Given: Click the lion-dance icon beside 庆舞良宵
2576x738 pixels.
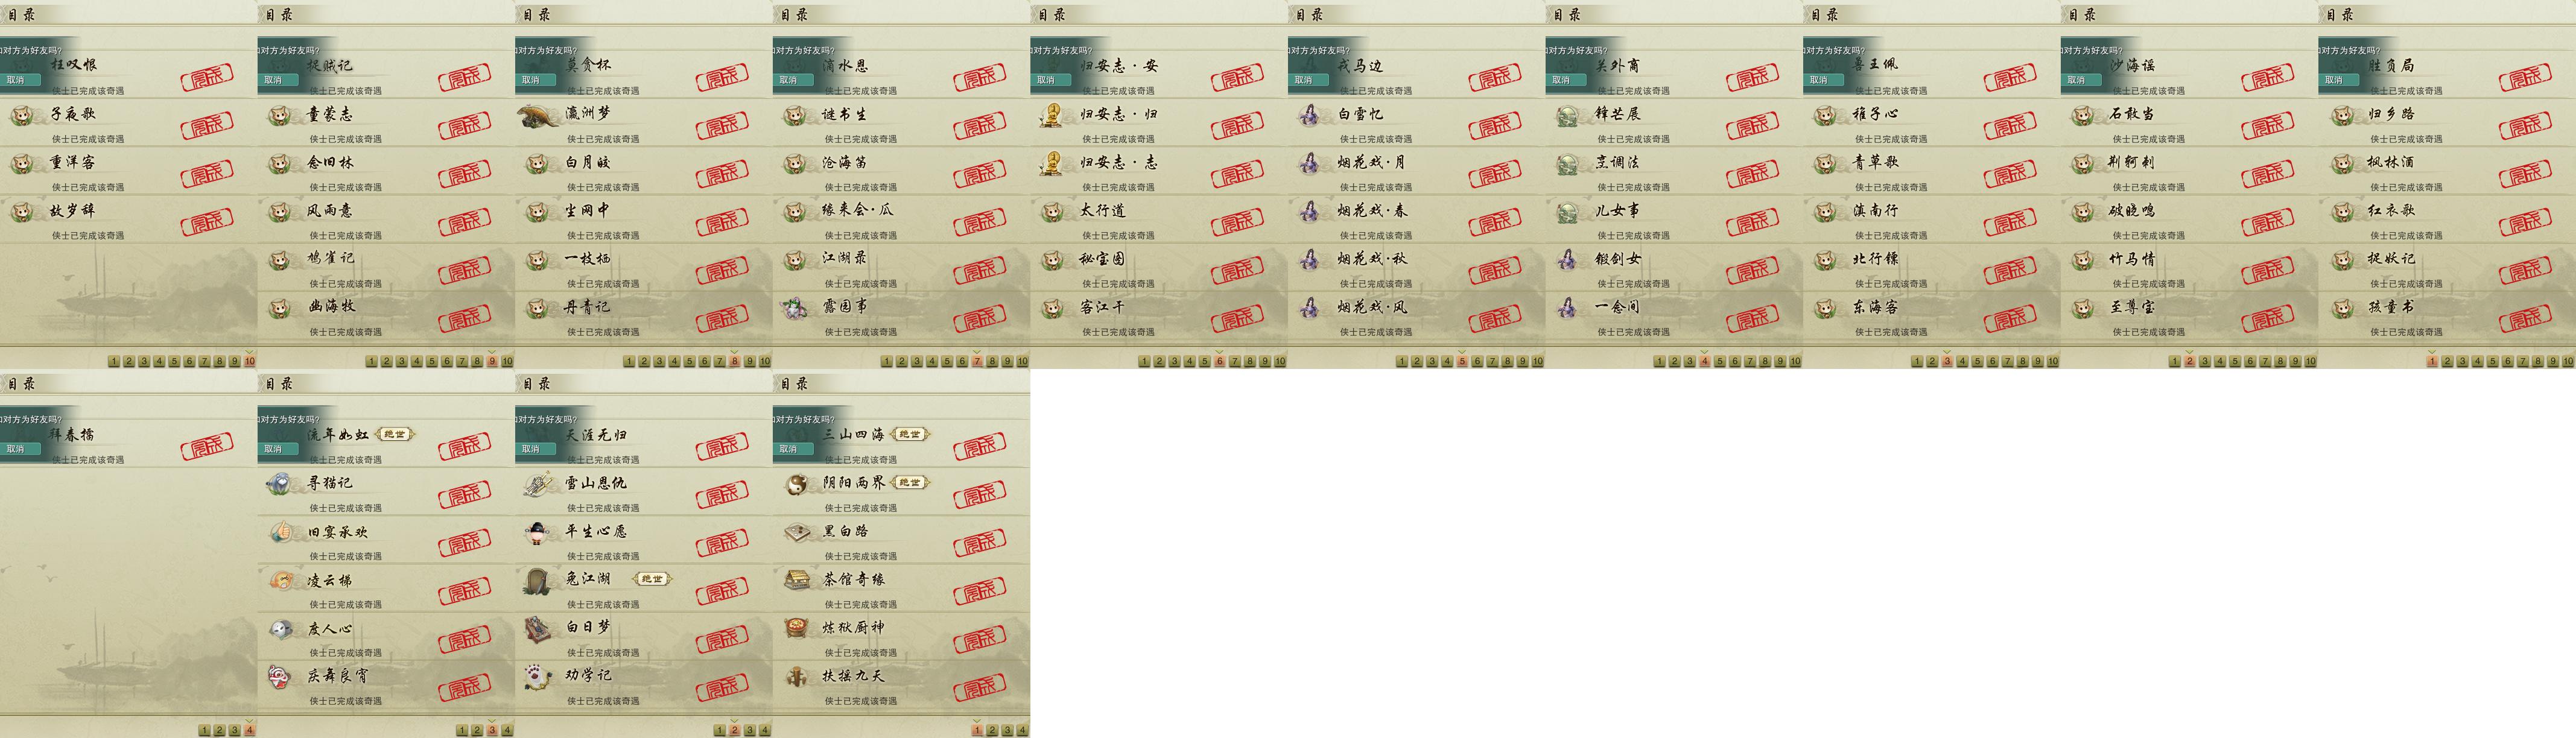Looking at the screenshot, I should tap(280, 677).
